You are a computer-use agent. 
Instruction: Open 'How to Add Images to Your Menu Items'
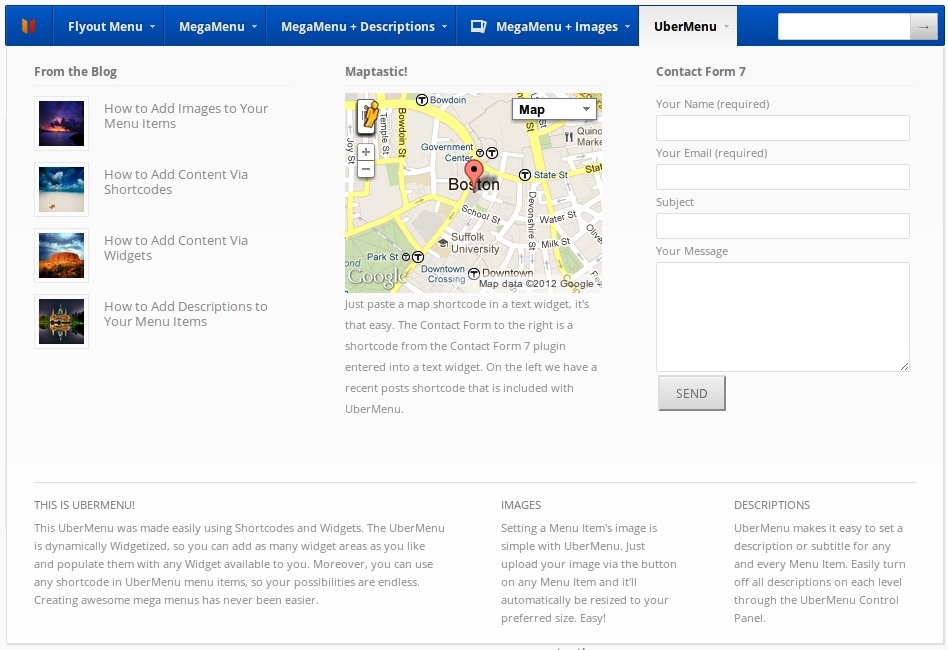(x=186, y=115)
